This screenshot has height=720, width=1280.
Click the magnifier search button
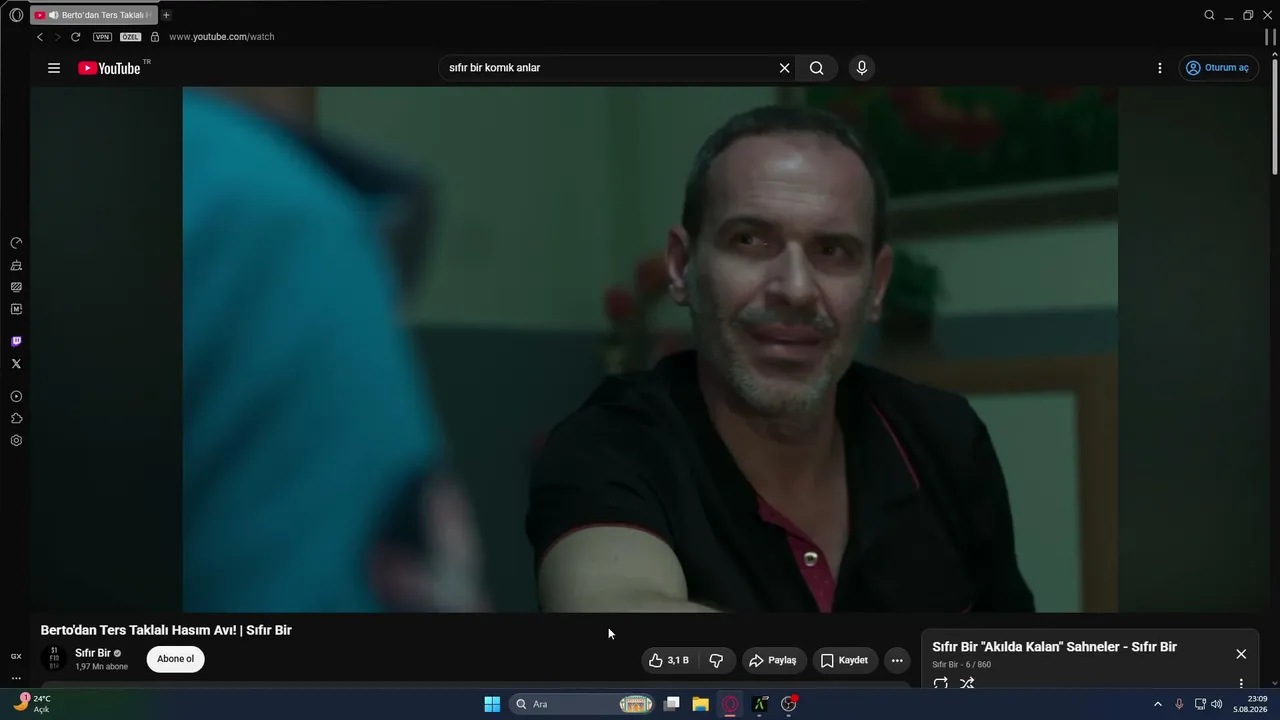click(x=817, y=68)
